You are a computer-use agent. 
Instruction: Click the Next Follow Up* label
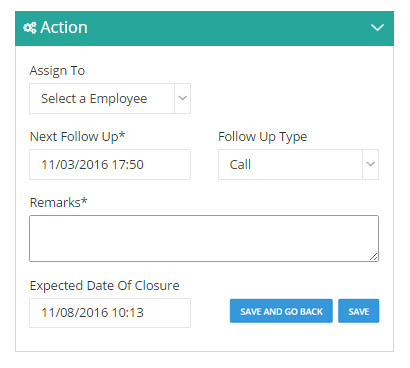pos(77,137)
